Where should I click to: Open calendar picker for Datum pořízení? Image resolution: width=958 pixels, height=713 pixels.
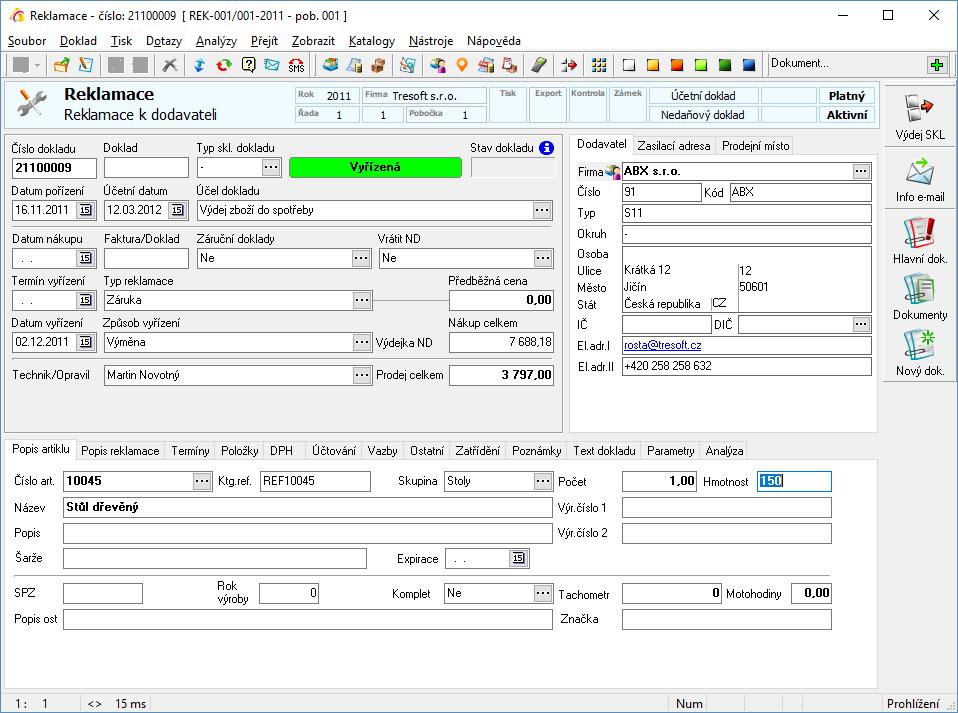coord(86,210)
